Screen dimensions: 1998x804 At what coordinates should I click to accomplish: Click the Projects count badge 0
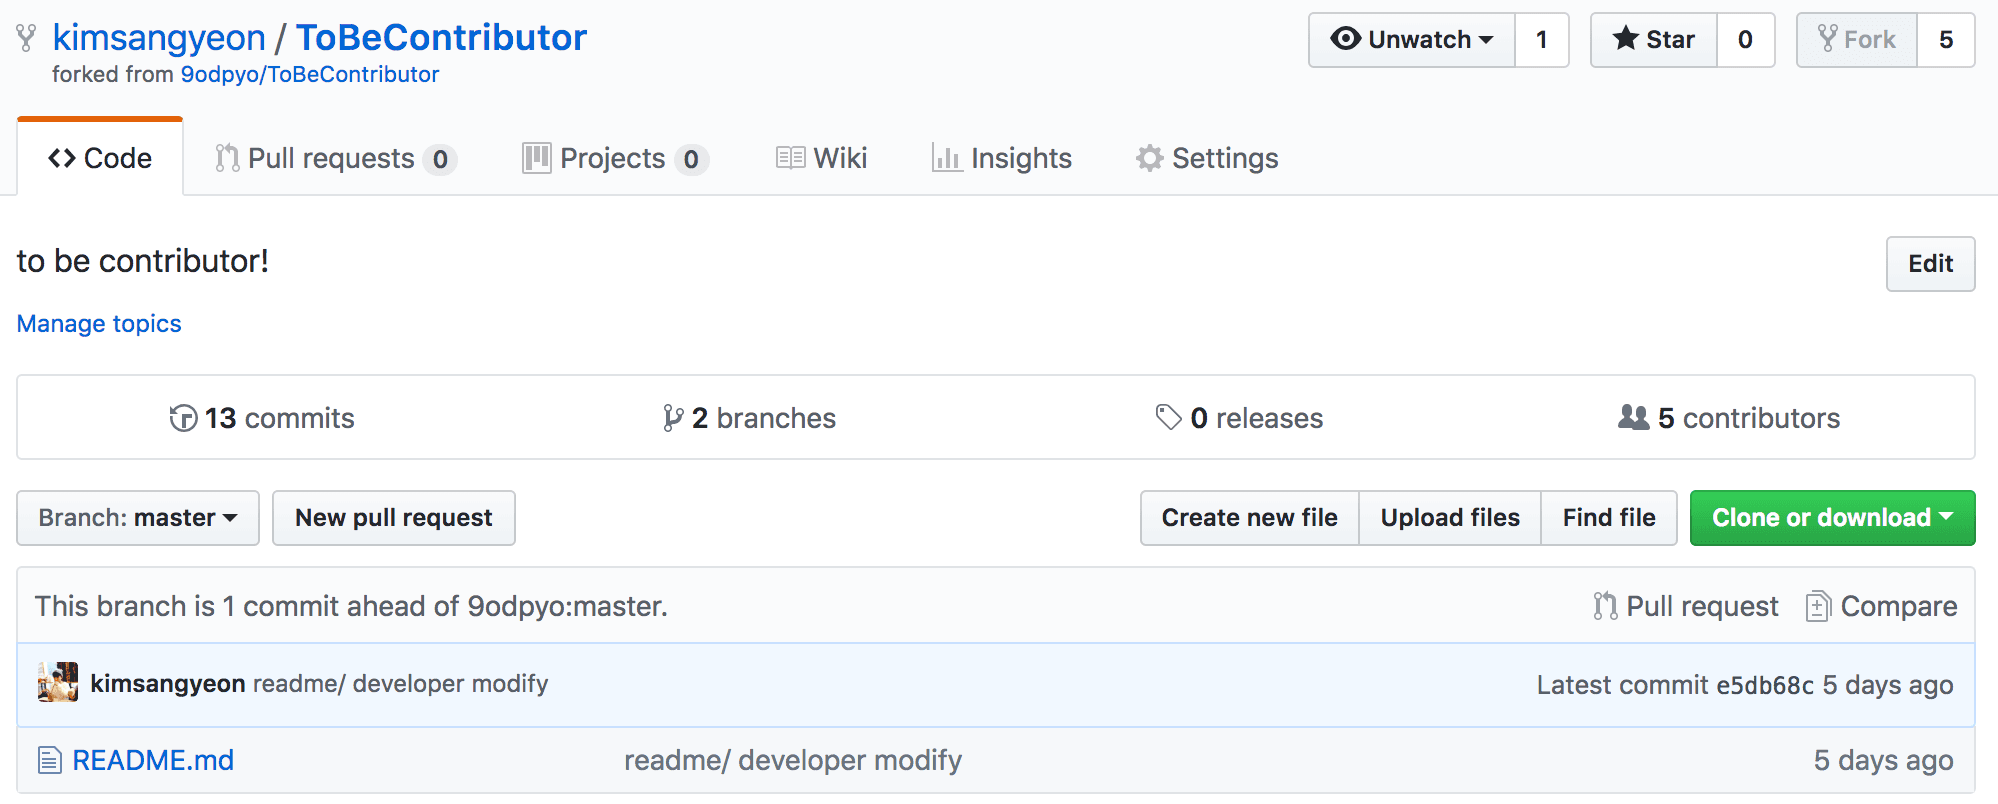pos(691,159)
